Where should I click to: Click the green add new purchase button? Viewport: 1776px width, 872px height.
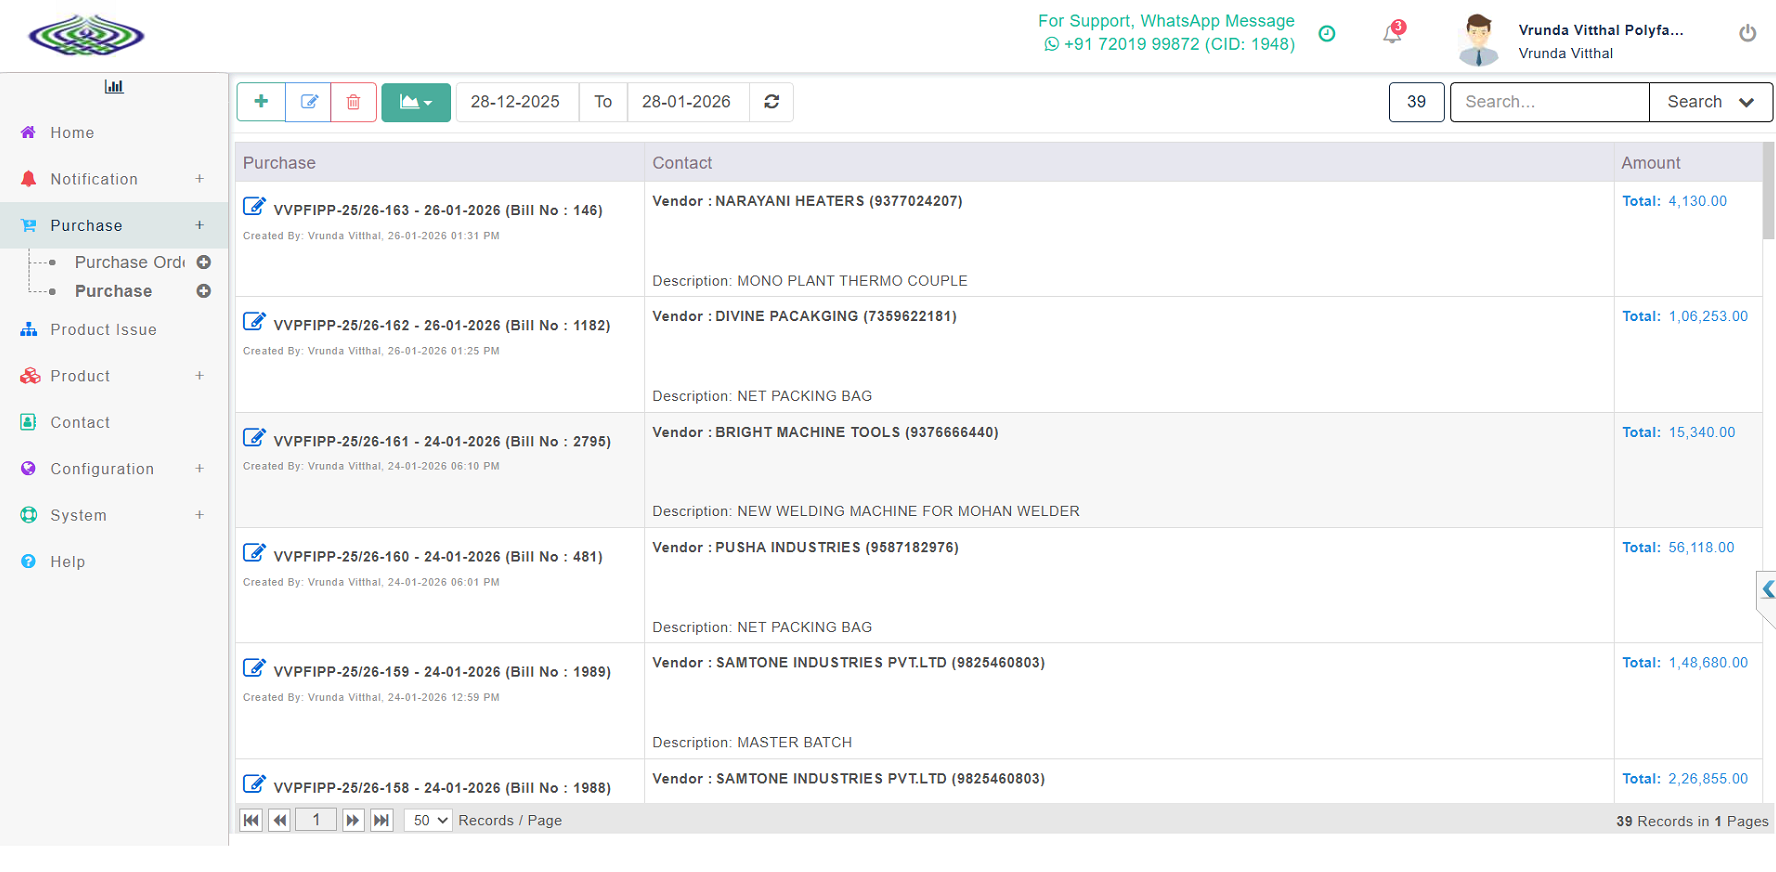(x=261, y=102)
